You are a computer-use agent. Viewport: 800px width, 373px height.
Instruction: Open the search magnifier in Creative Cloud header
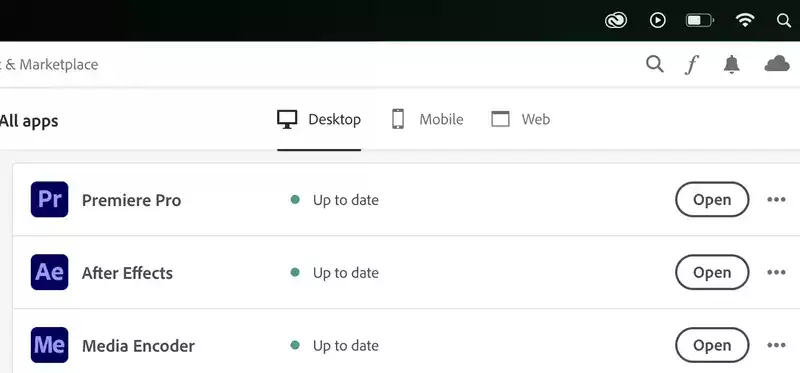(x=655, y=64)
